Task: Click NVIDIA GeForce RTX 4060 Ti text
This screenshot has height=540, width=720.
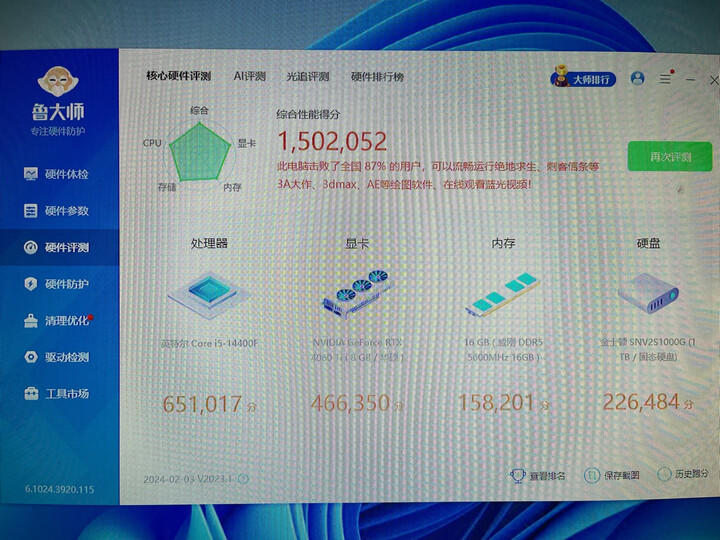Action: pyautogui.click(x=357, y=349)
